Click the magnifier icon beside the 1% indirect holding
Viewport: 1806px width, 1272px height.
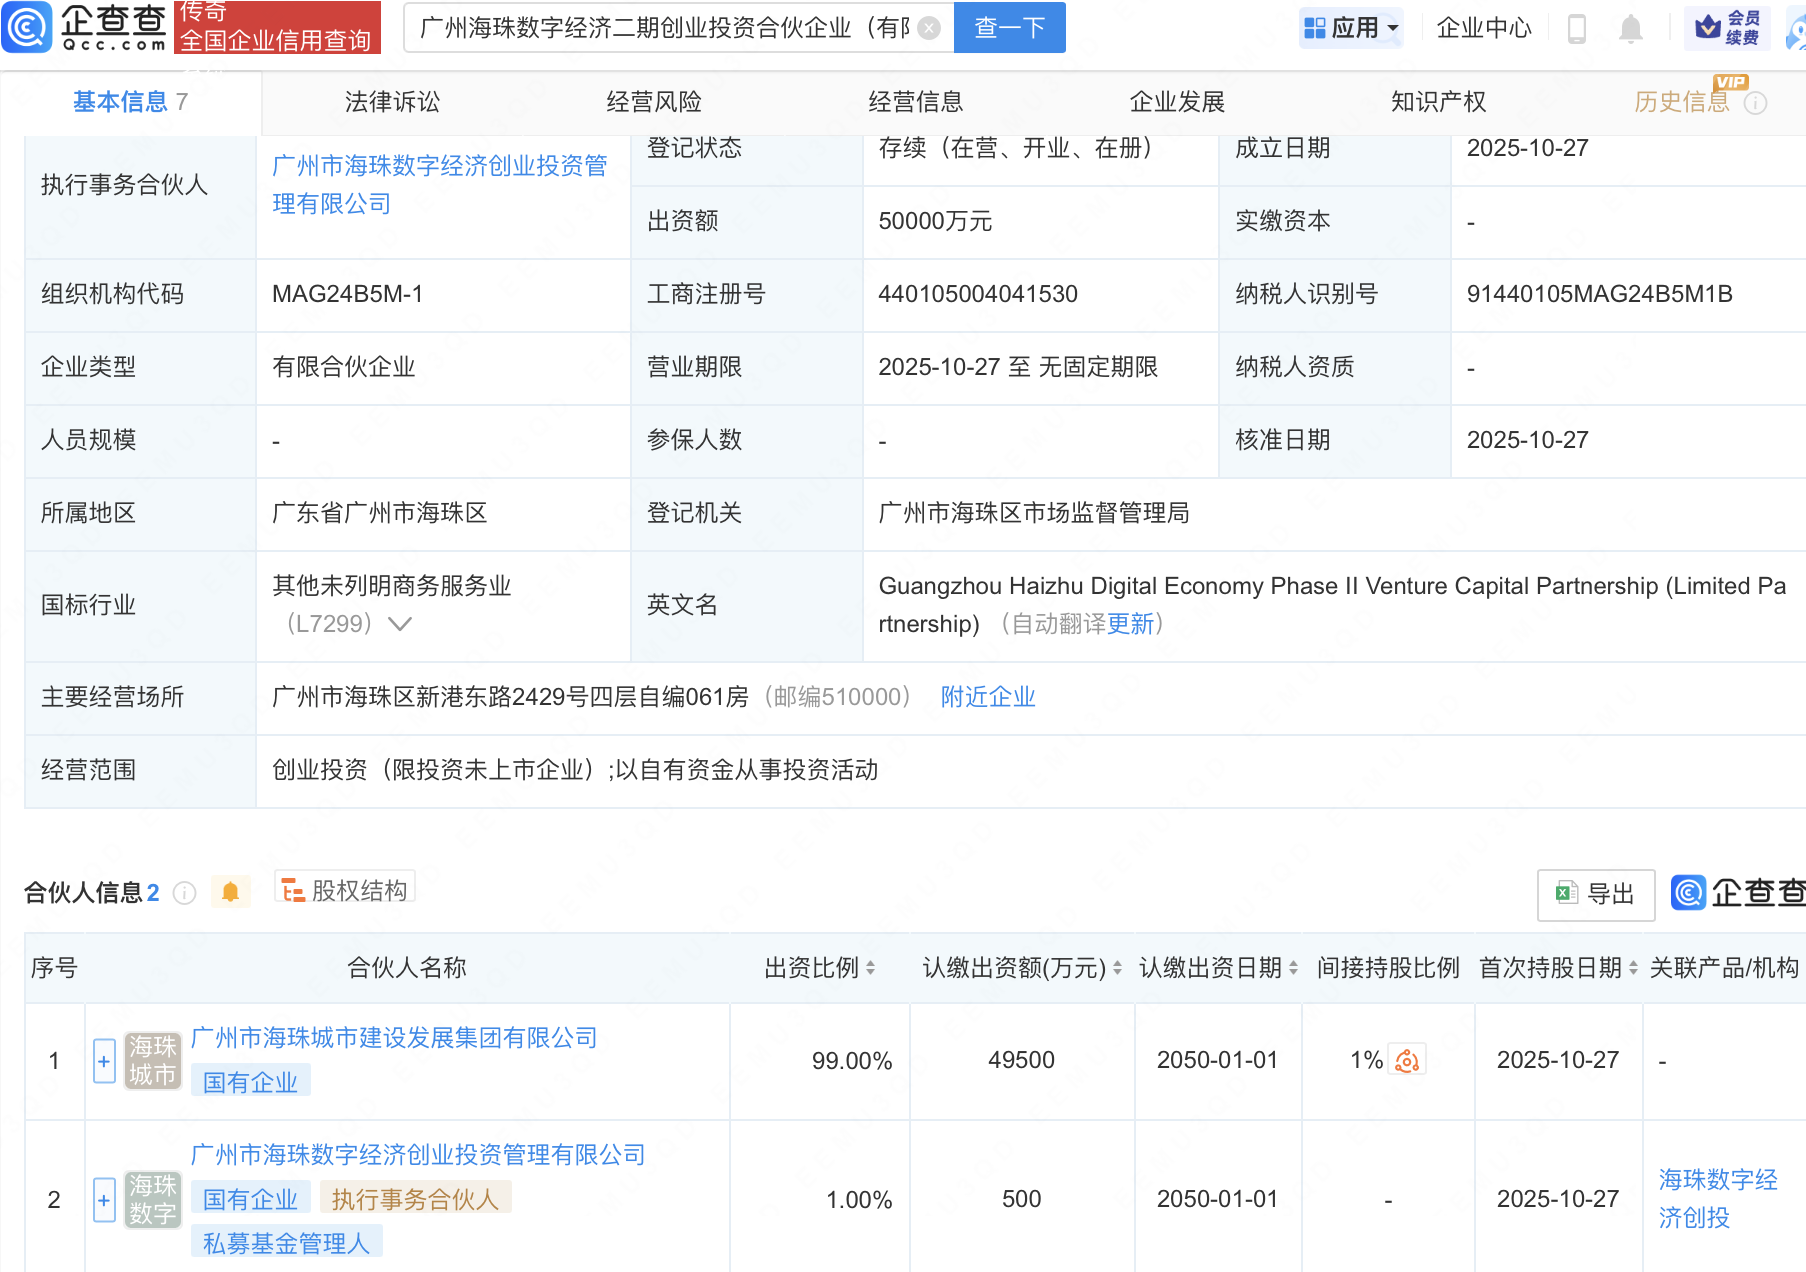click(x=1407, y=1060)
